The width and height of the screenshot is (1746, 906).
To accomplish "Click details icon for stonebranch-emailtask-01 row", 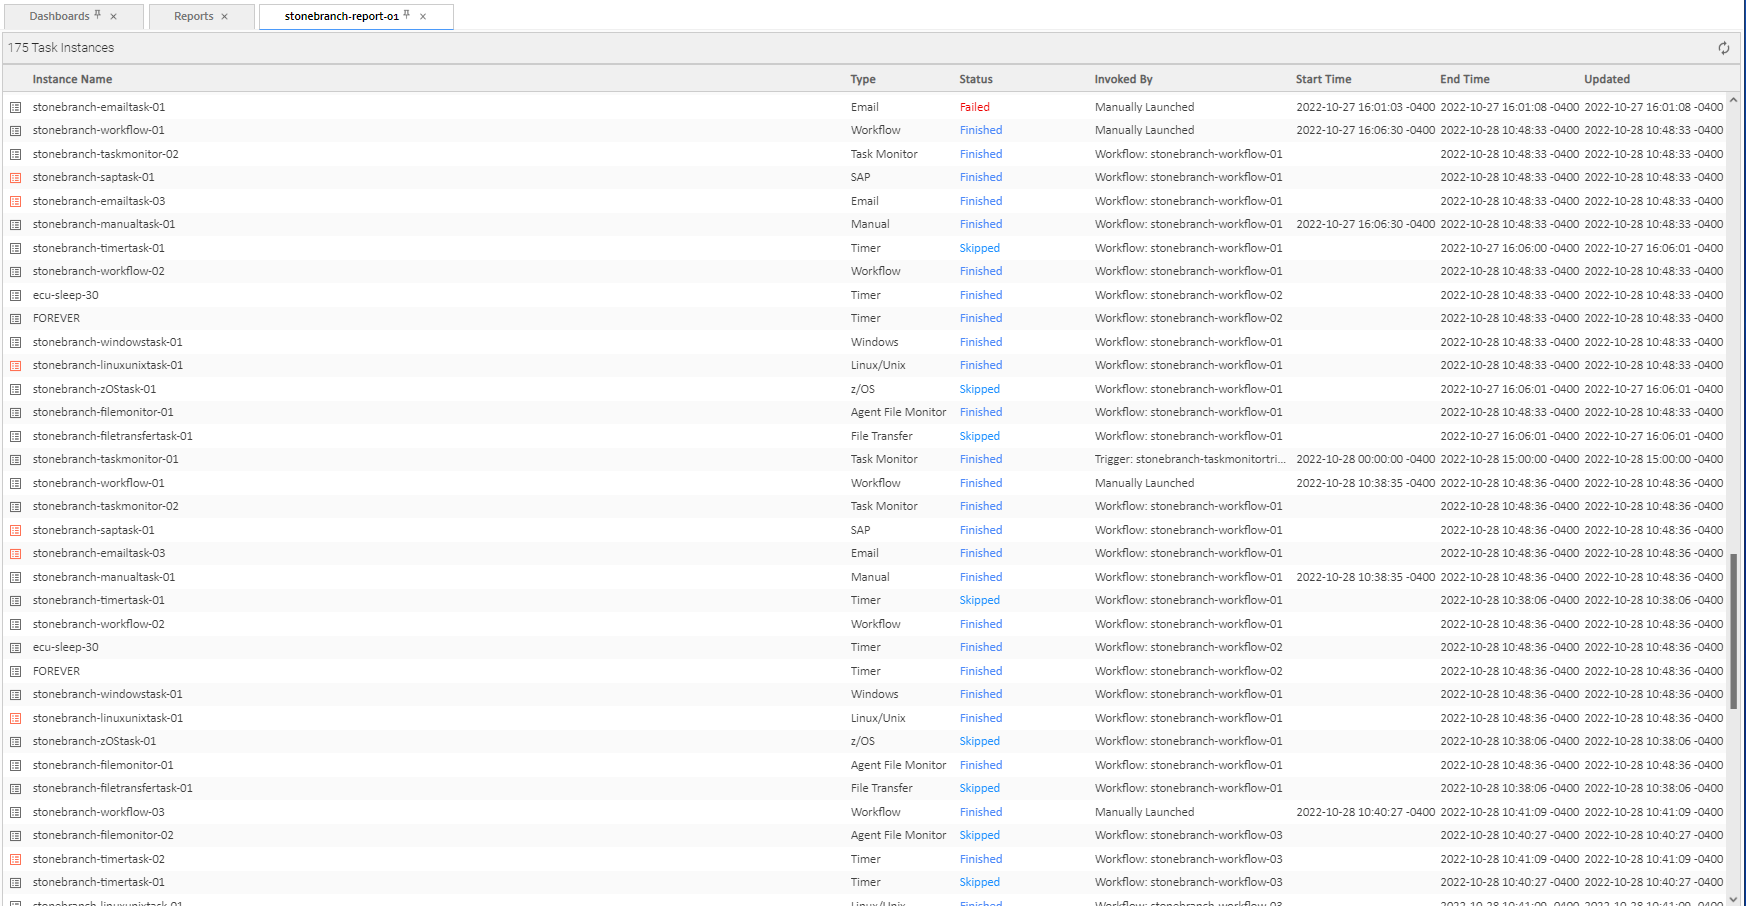I will 16,107.
